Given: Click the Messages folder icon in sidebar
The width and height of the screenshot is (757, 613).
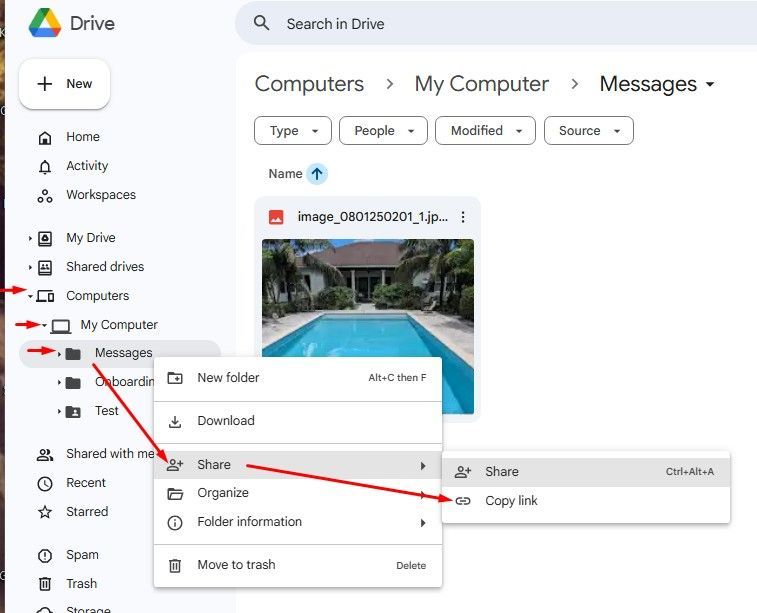Looking at the screenshot, I should 73,354.
